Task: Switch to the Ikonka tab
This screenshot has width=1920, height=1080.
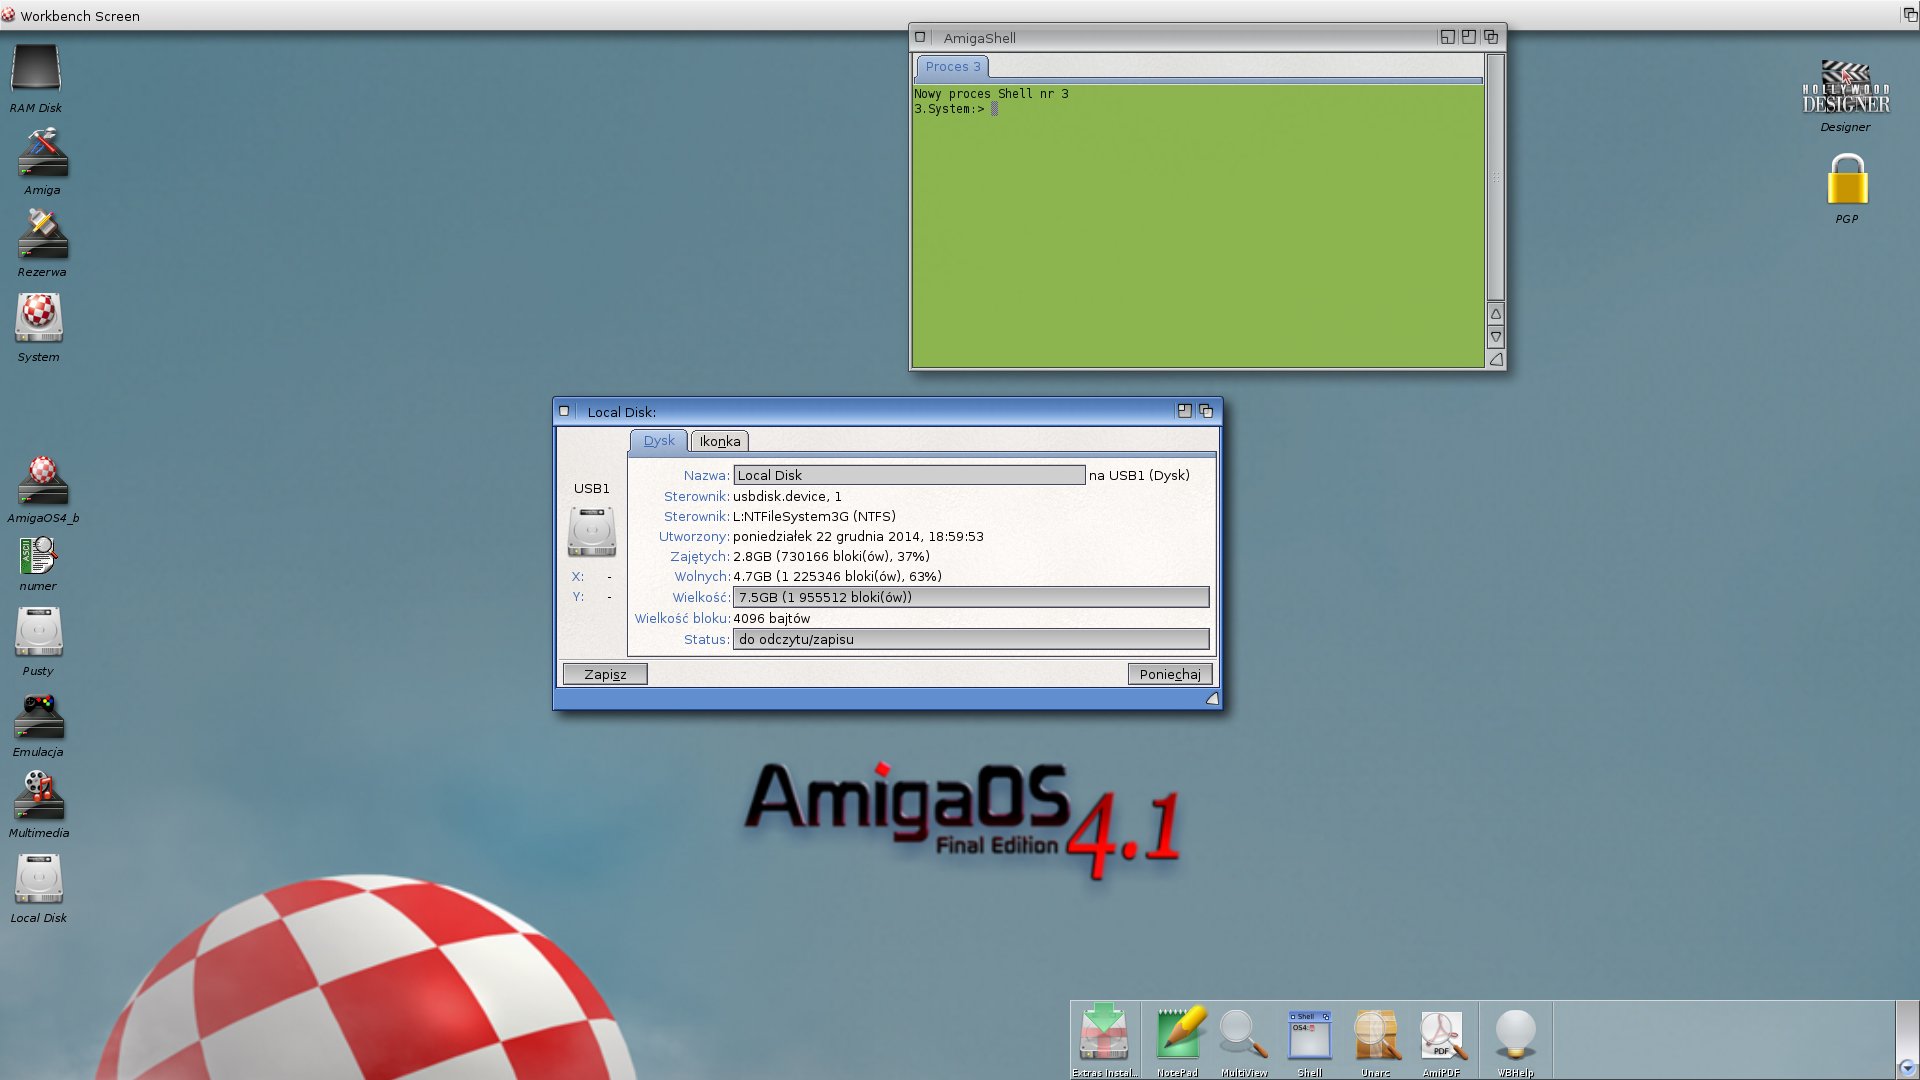Action: click(x=720, y=441)
